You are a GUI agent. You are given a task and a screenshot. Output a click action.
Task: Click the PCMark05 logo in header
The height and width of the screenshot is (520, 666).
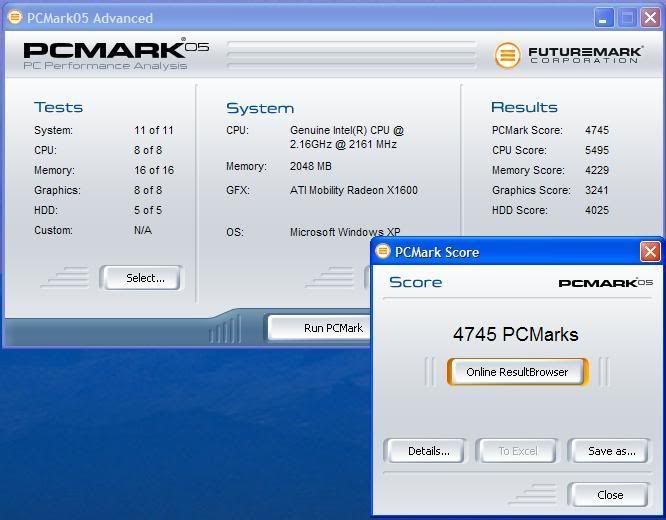pos(116,54)
